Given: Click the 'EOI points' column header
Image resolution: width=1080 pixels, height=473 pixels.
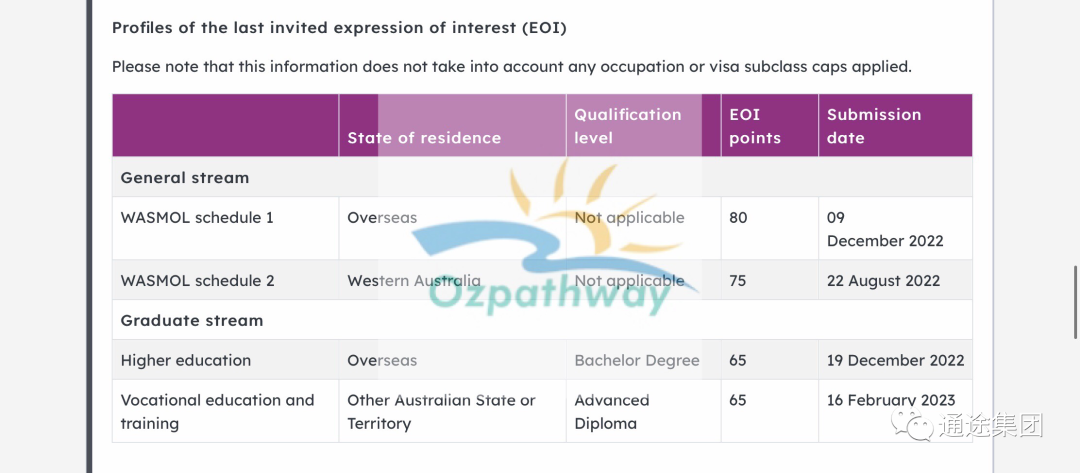Looking at the screenshot, I should [x=755, y=126].
